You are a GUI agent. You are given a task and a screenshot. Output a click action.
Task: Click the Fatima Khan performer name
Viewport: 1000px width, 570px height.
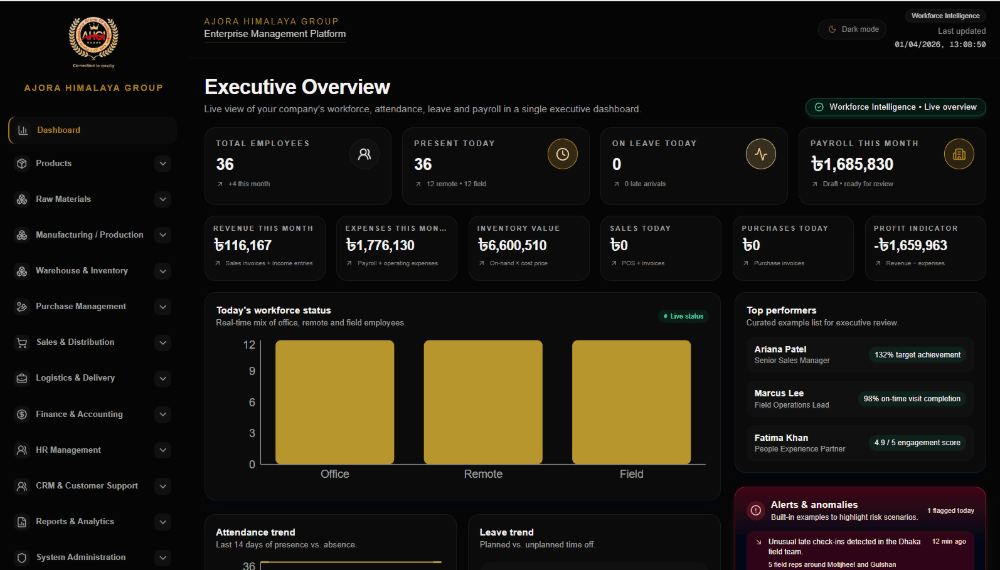click(781, 438)
